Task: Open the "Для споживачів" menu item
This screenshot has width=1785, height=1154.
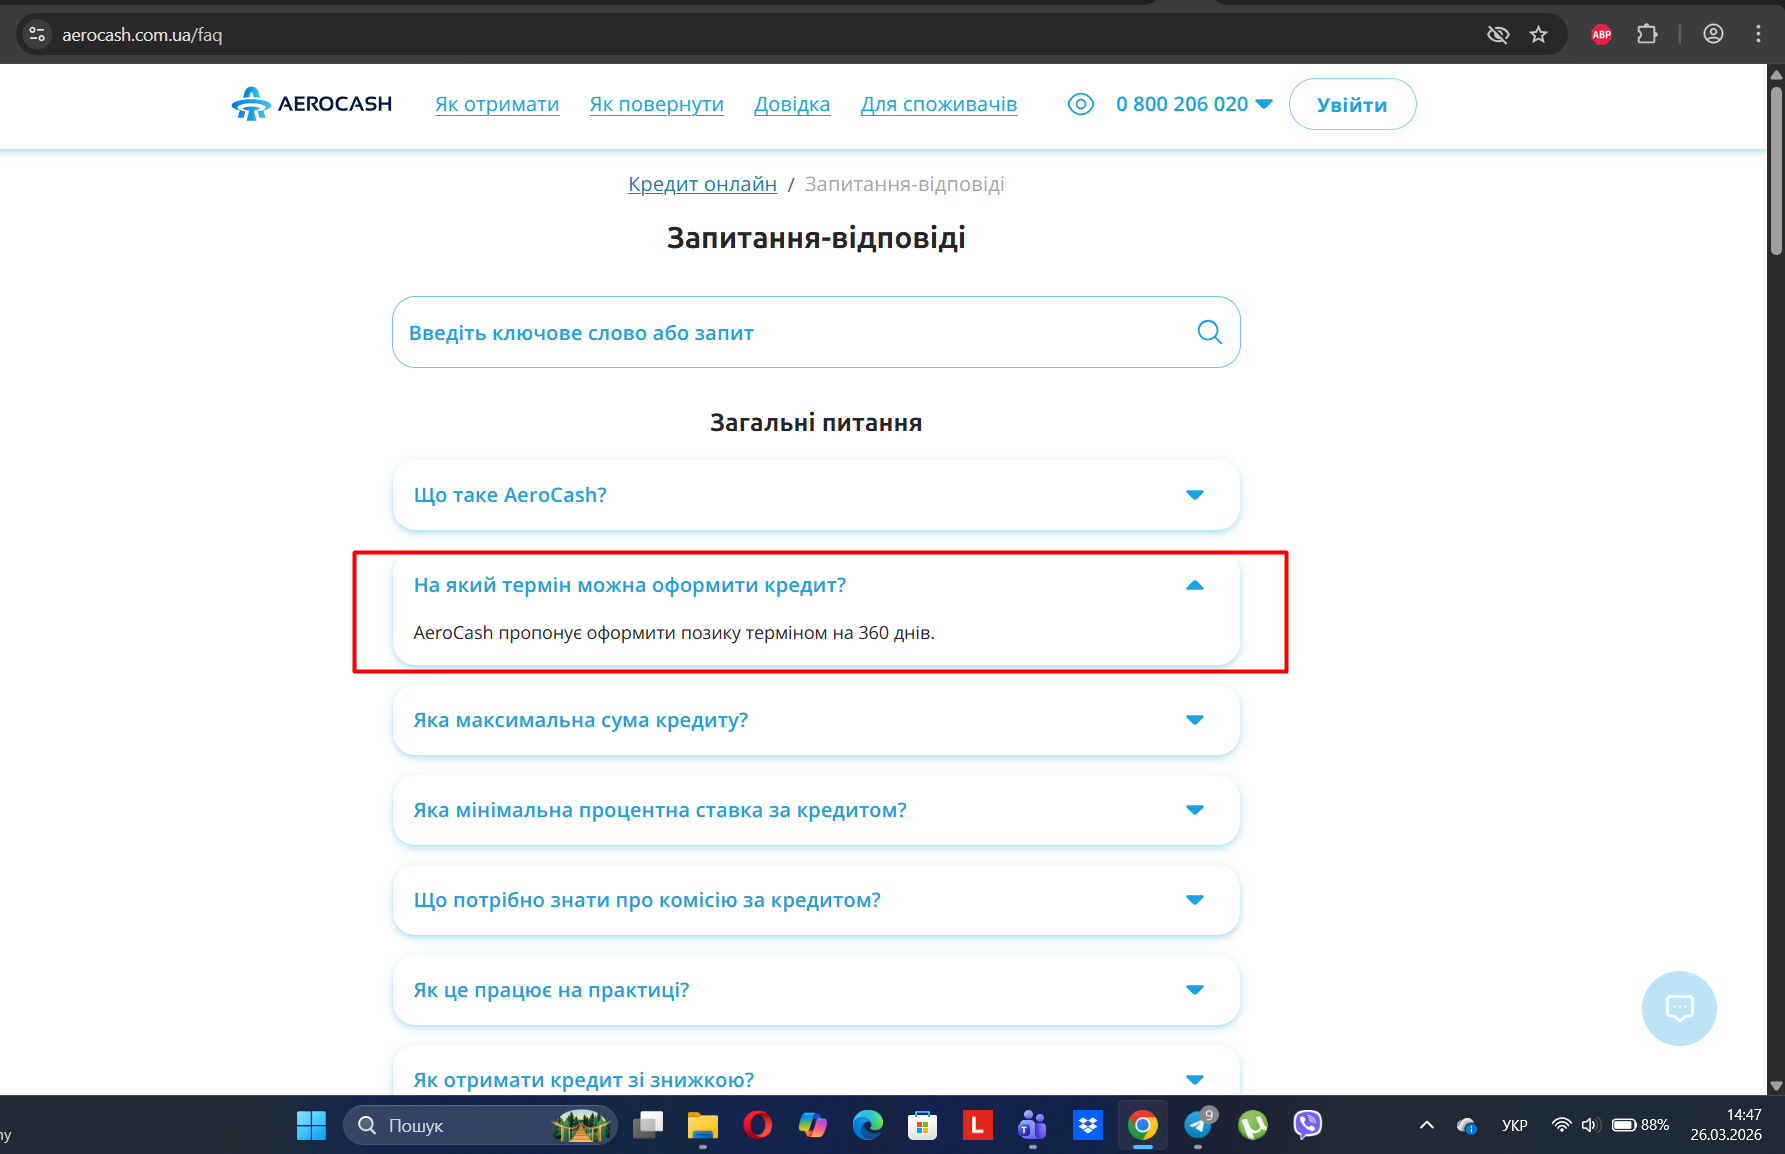Action: pyautogui.click(x=939, y=104)
